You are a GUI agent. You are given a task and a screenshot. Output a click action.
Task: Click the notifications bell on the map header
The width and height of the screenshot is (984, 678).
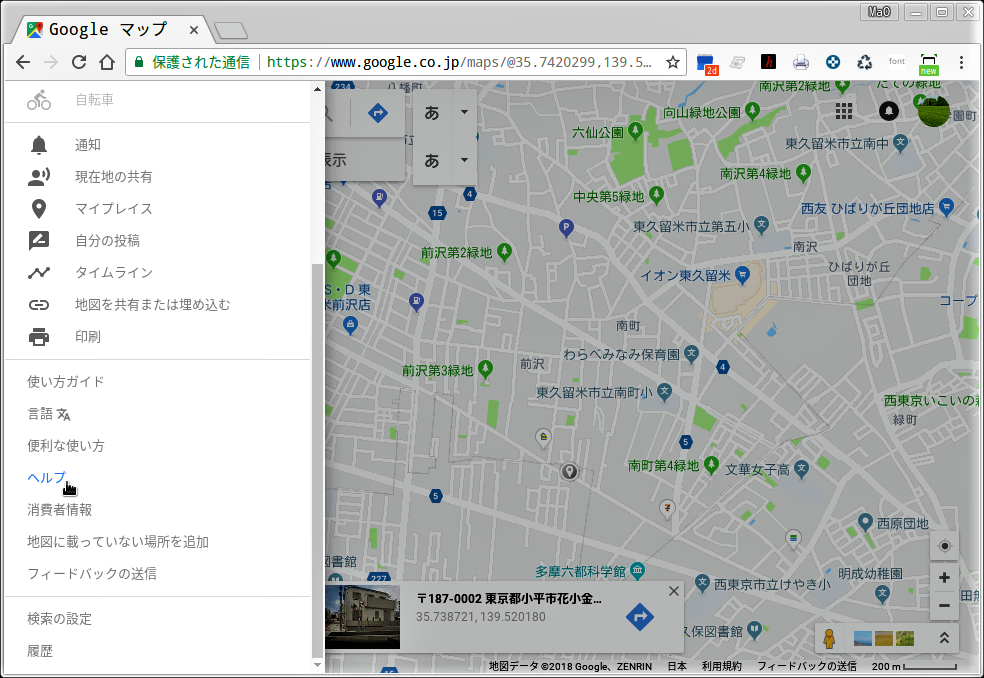click(889, 111)
